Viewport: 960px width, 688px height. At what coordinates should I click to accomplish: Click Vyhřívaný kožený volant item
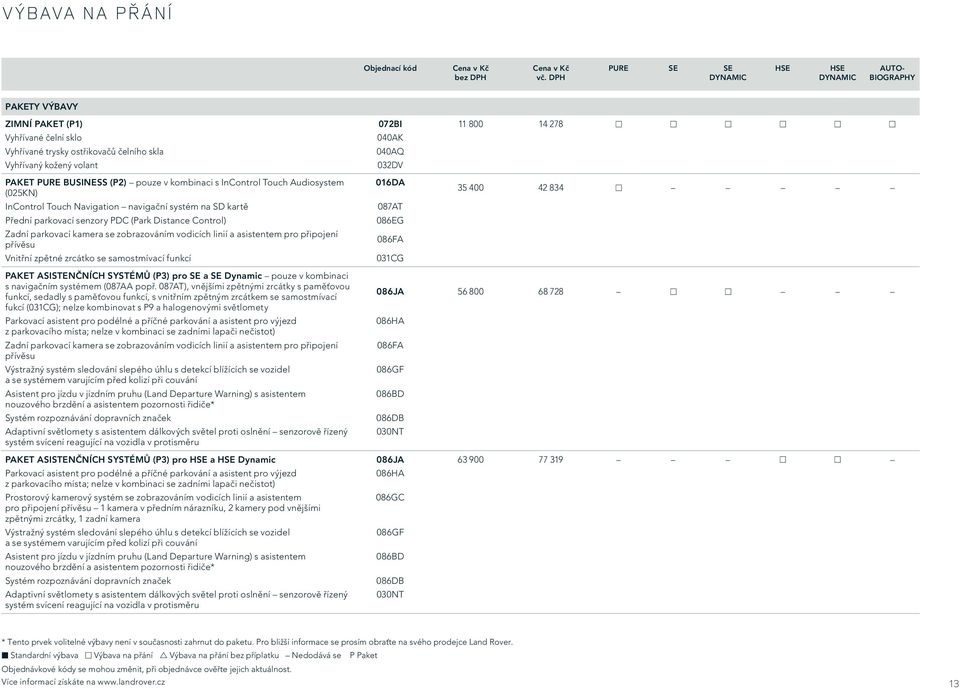(x=51, y=165)
